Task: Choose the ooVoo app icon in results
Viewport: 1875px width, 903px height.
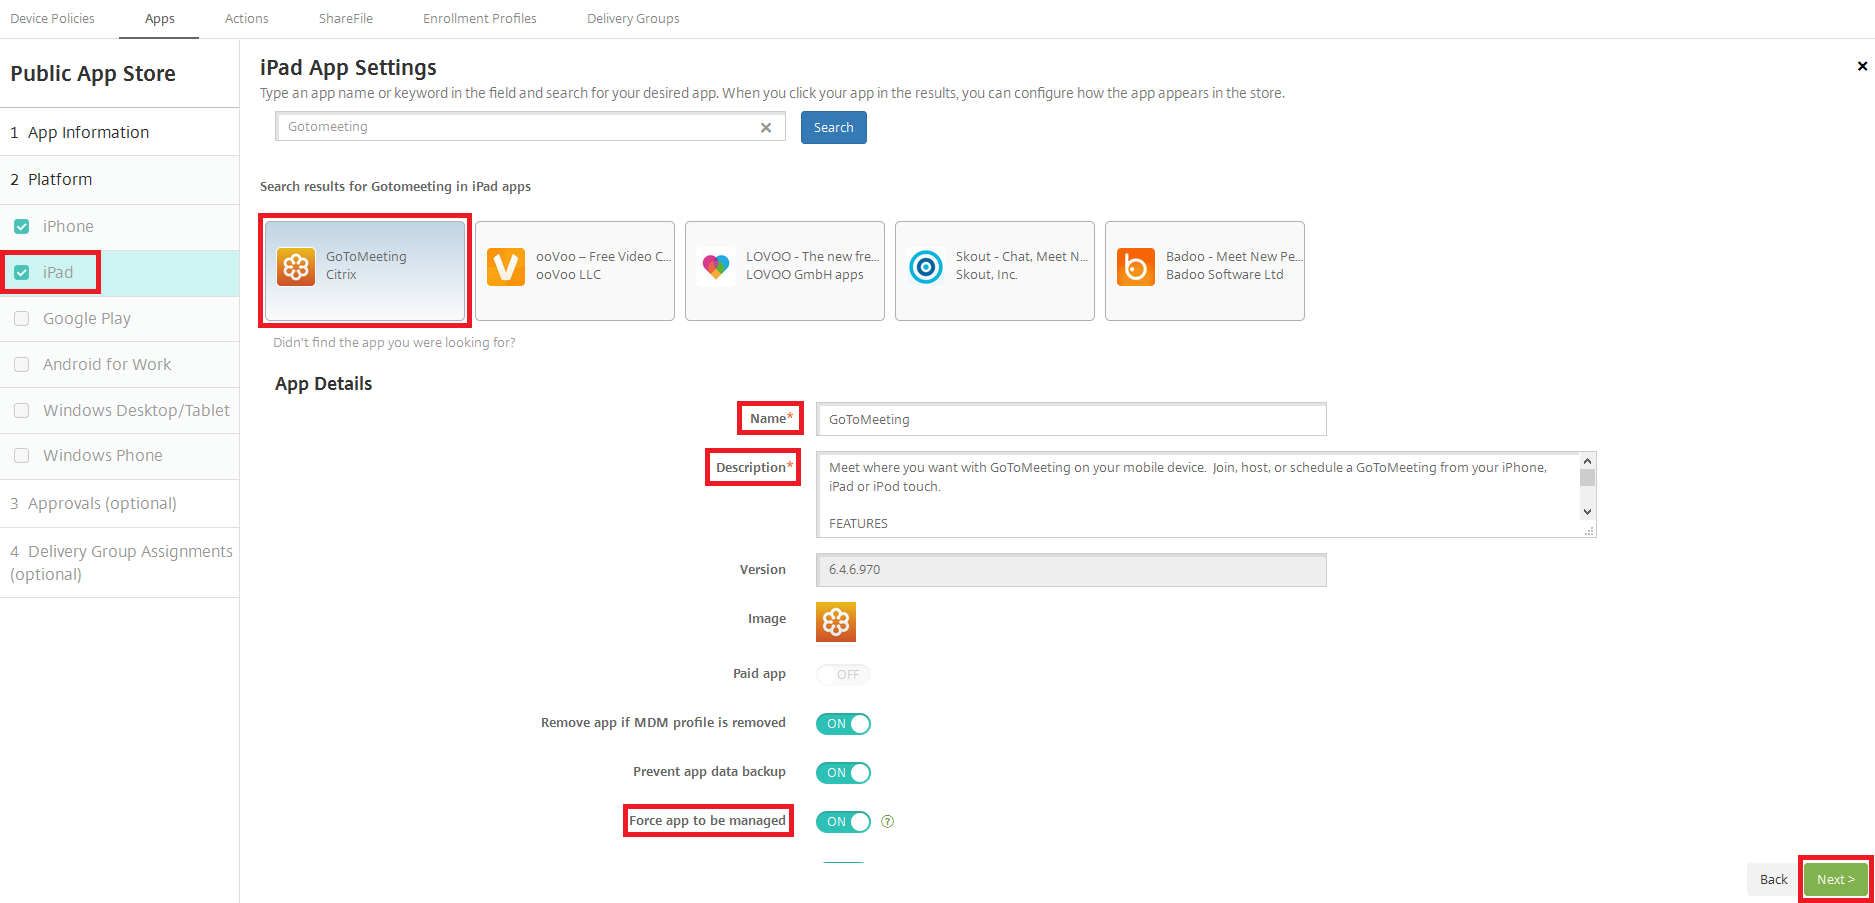Action: point(506,267)
